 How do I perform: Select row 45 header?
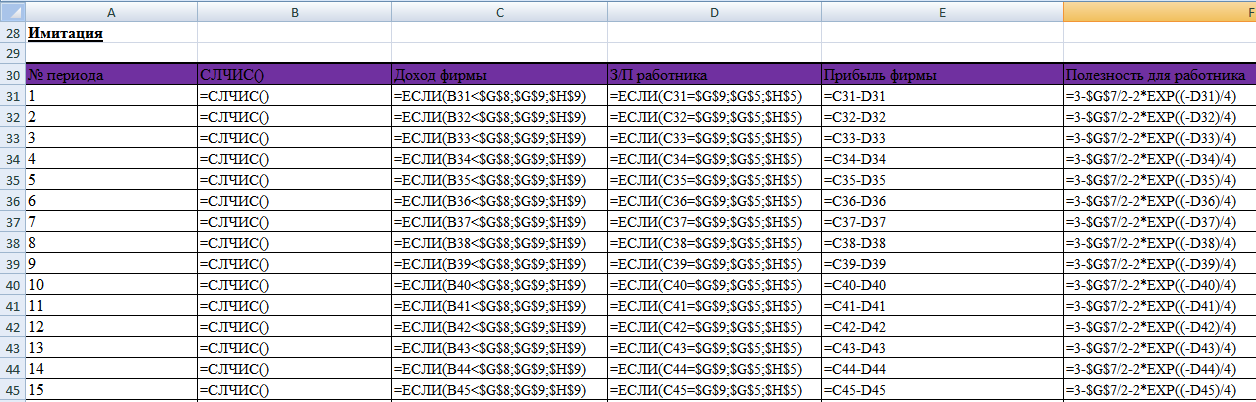12,390
